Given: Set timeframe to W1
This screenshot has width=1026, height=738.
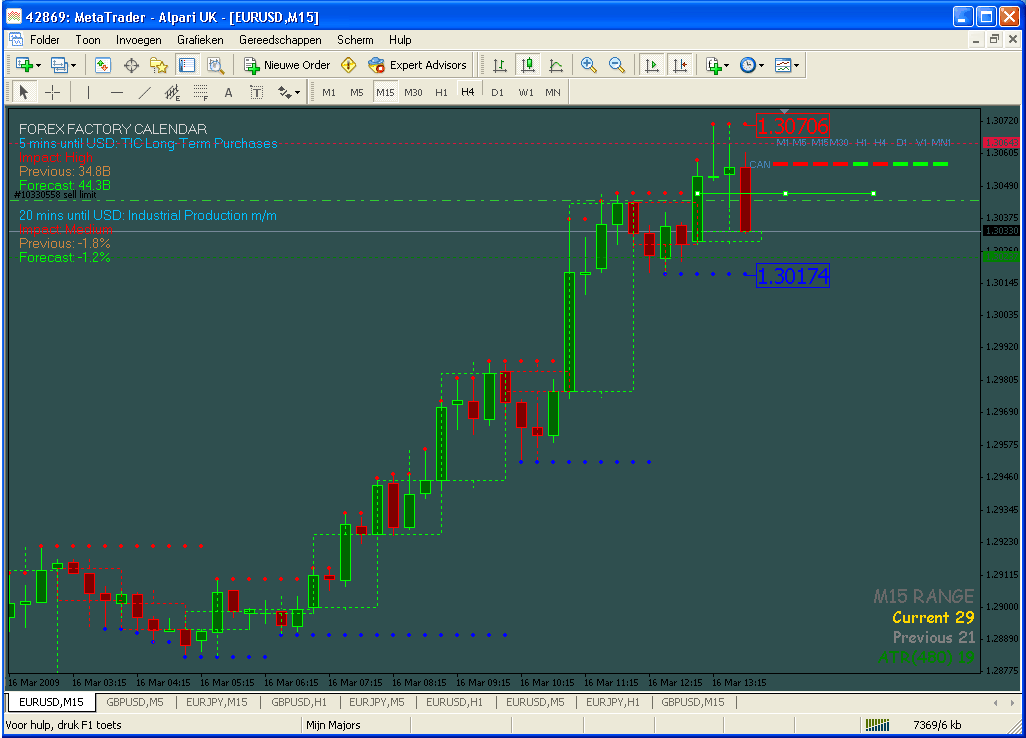Looking at the screenshot, I should [x=525, y=92].
